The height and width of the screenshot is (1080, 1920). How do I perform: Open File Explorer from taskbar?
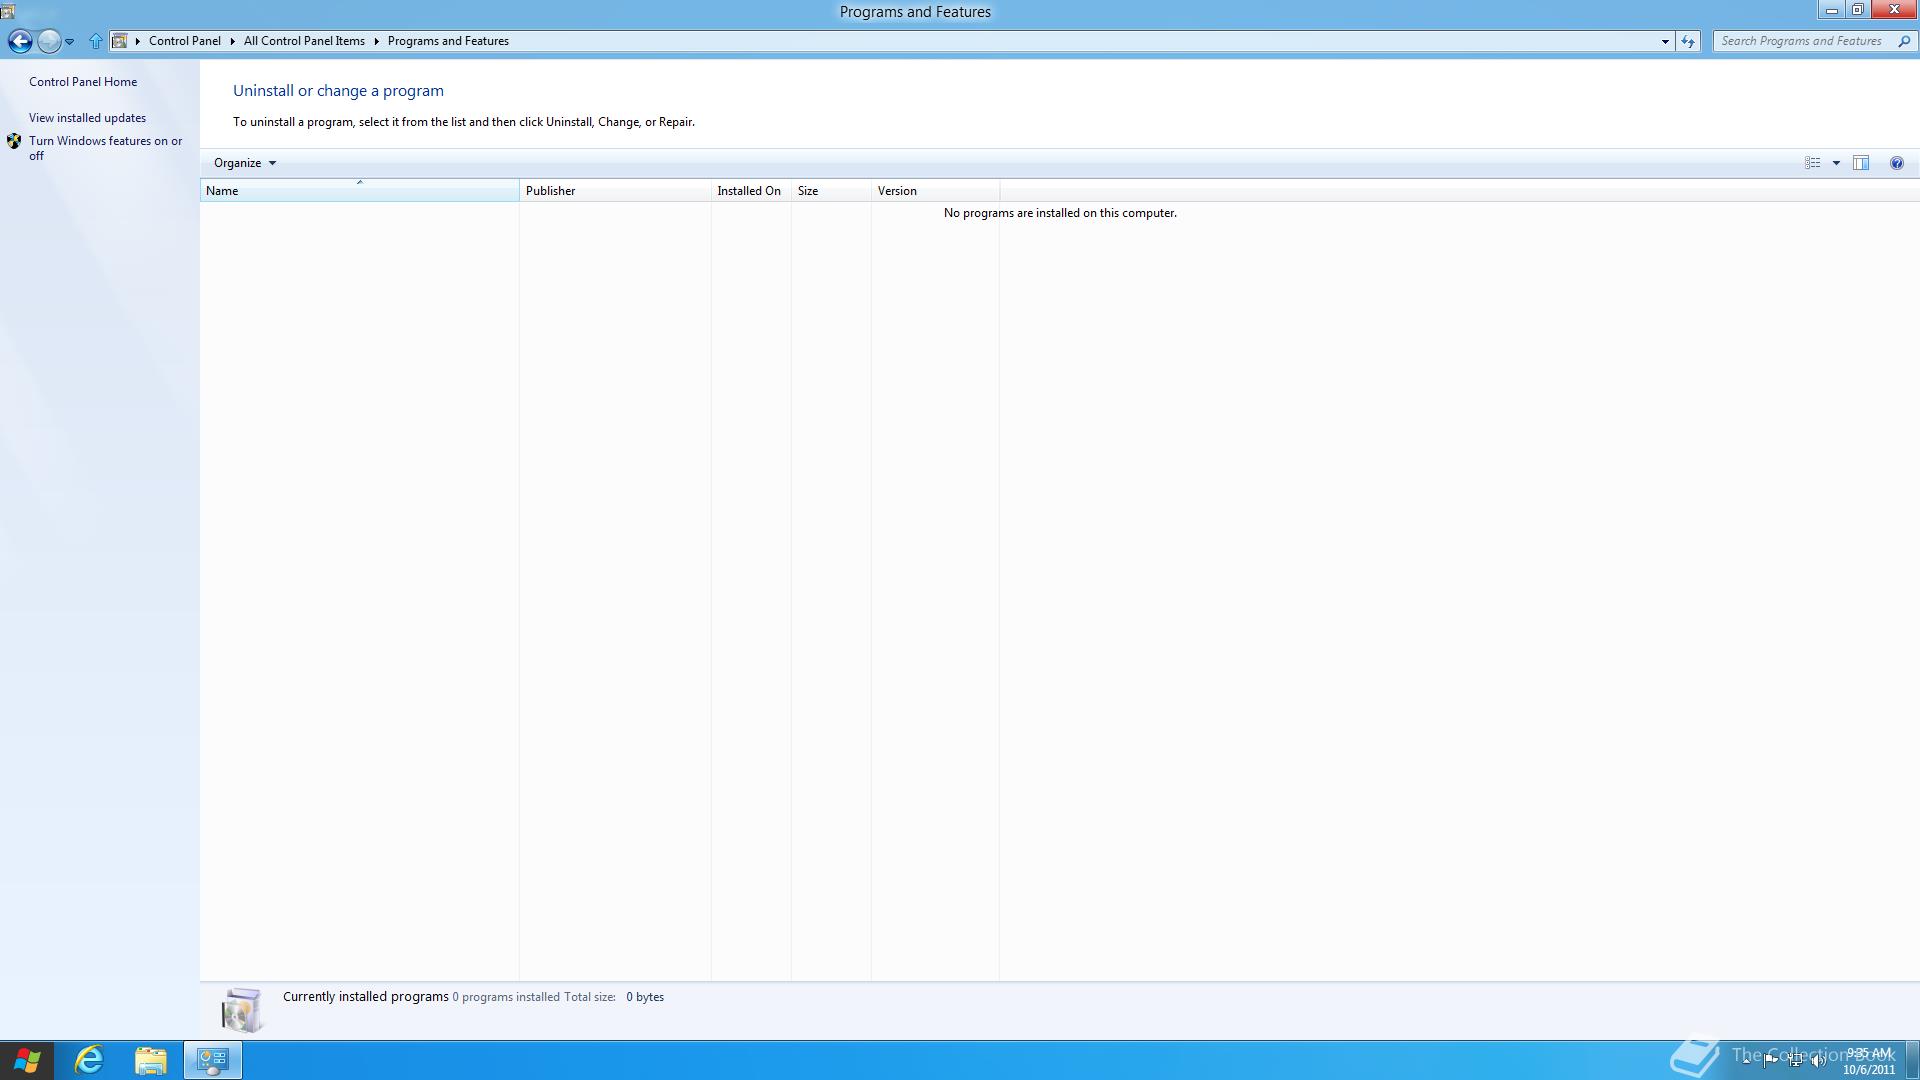pyautogui.click(x=151, y=1060)
